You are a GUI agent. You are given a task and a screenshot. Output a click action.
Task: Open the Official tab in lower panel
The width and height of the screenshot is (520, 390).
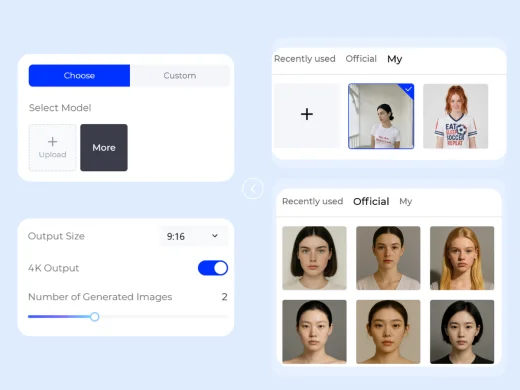[x=371, y=201]
